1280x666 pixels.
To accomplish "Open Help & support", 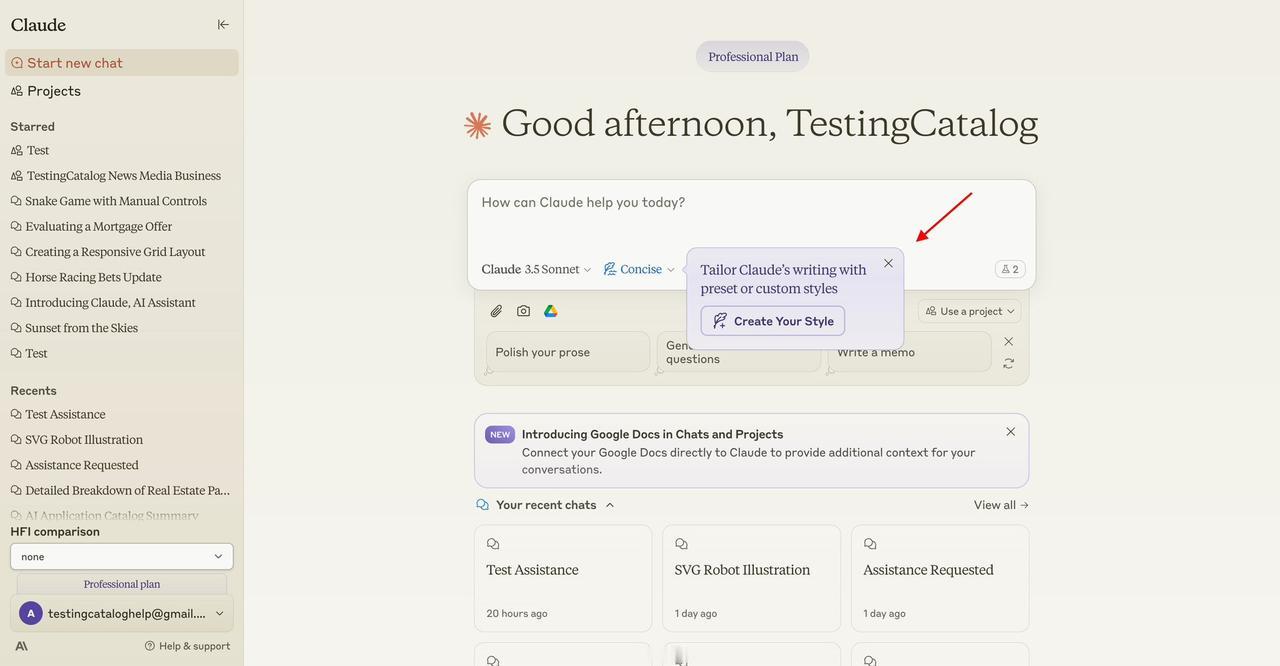I will click(188, 646).
